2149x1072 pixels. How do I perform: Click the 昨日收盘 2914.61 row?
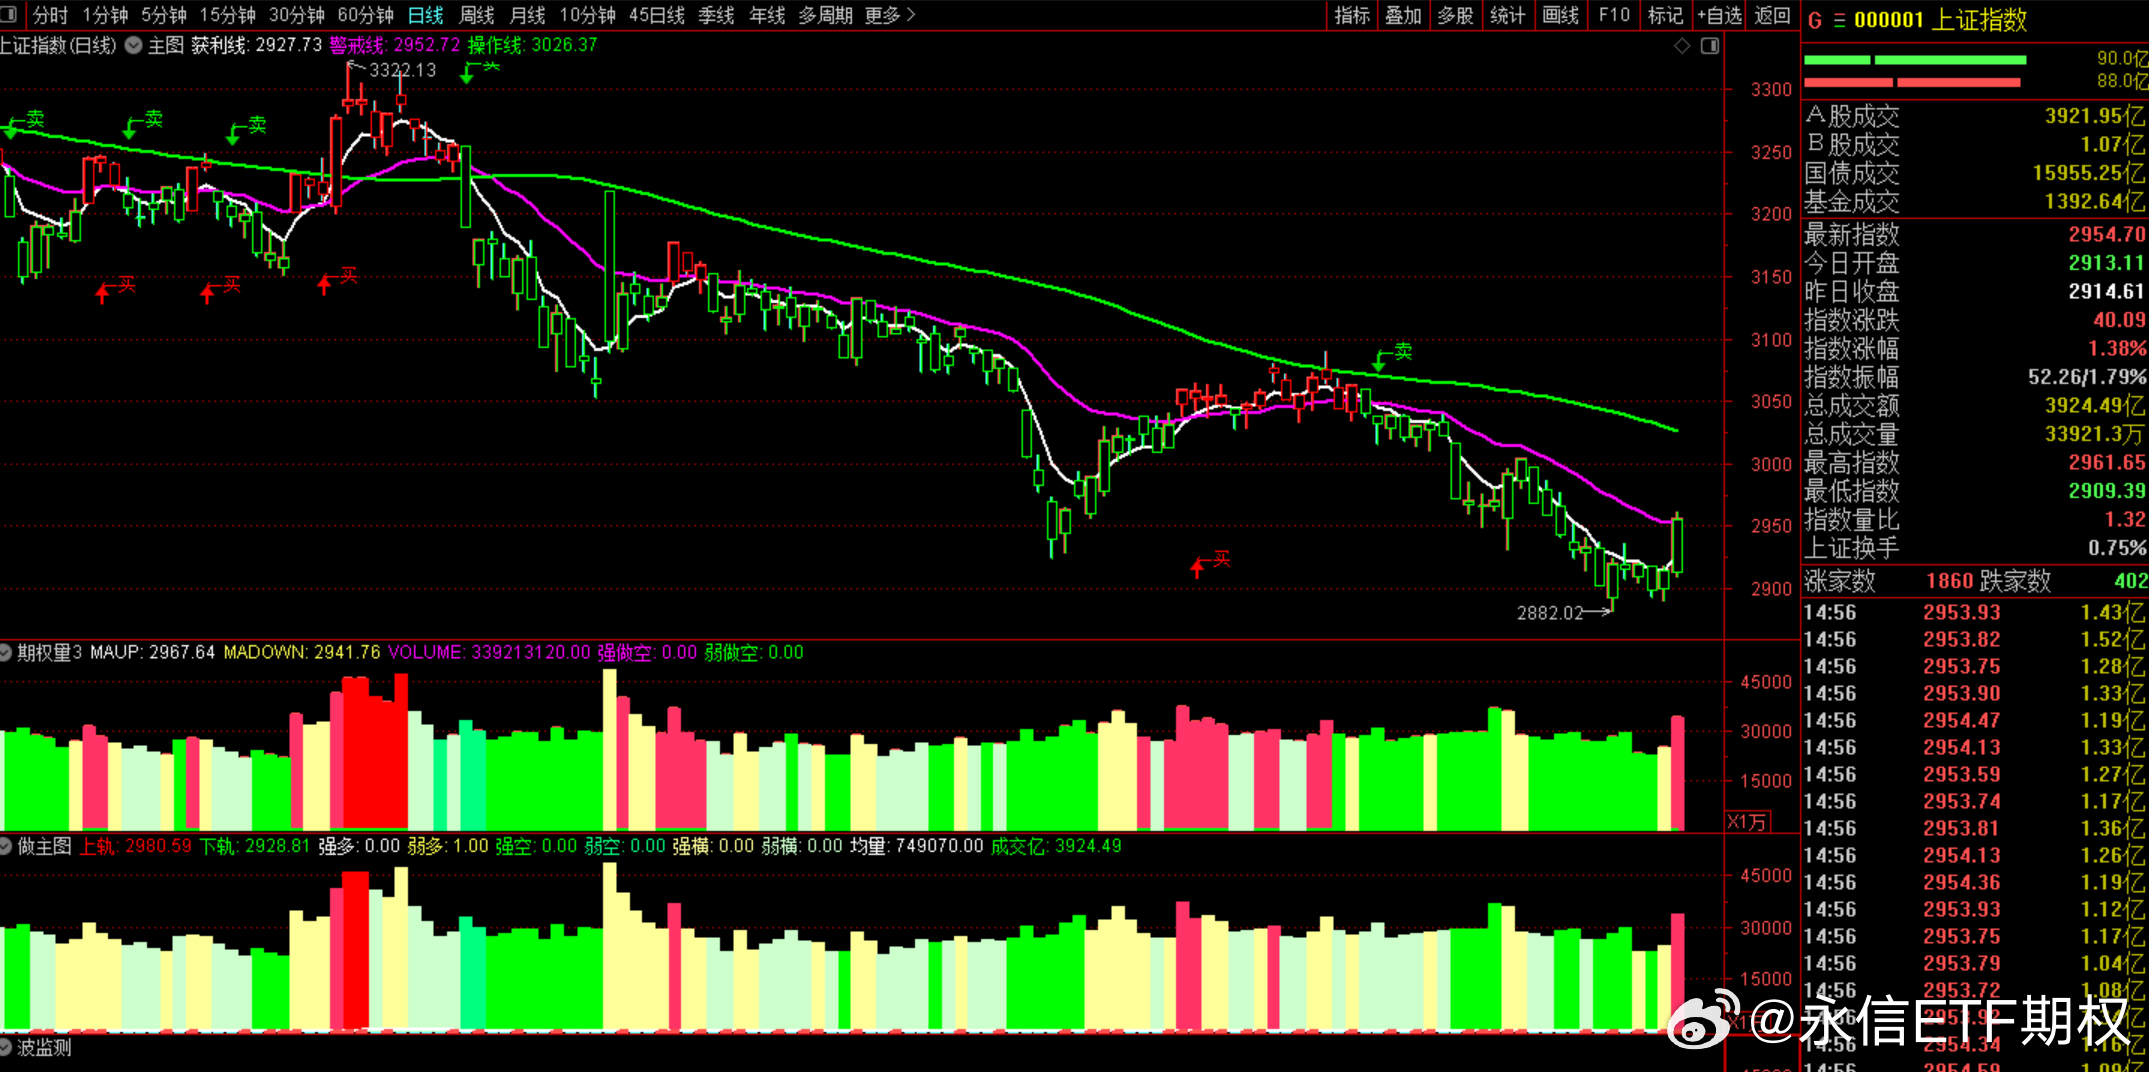tap(1975, 291)
